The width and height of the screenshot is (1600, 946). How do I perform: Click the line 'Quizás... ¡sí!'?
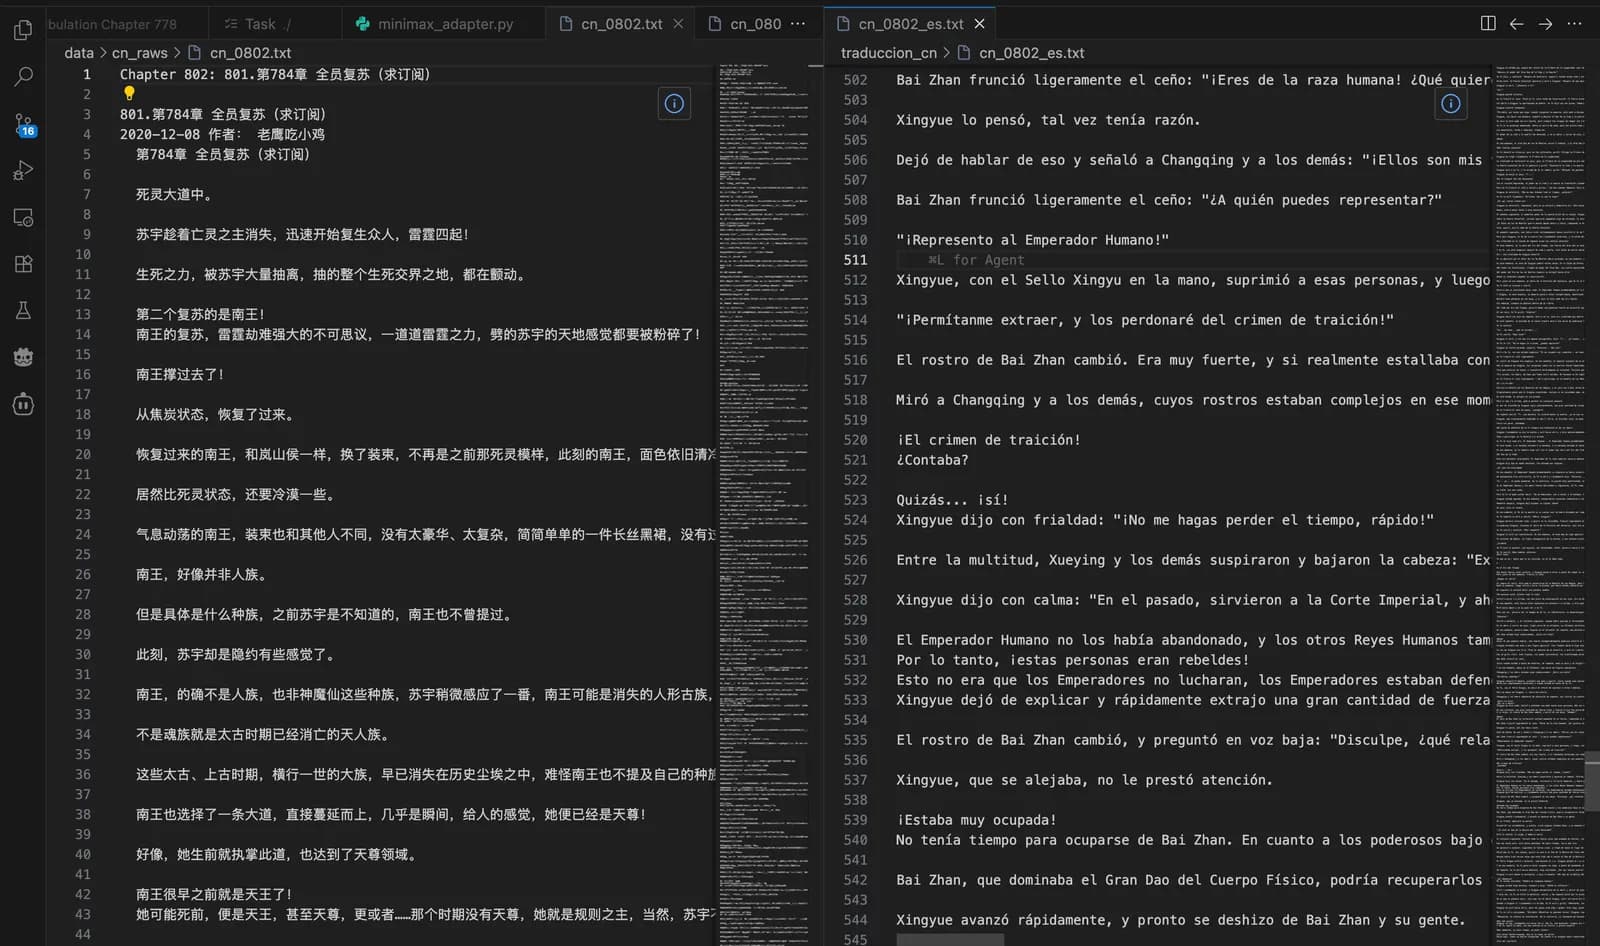(x=952, y=500)
